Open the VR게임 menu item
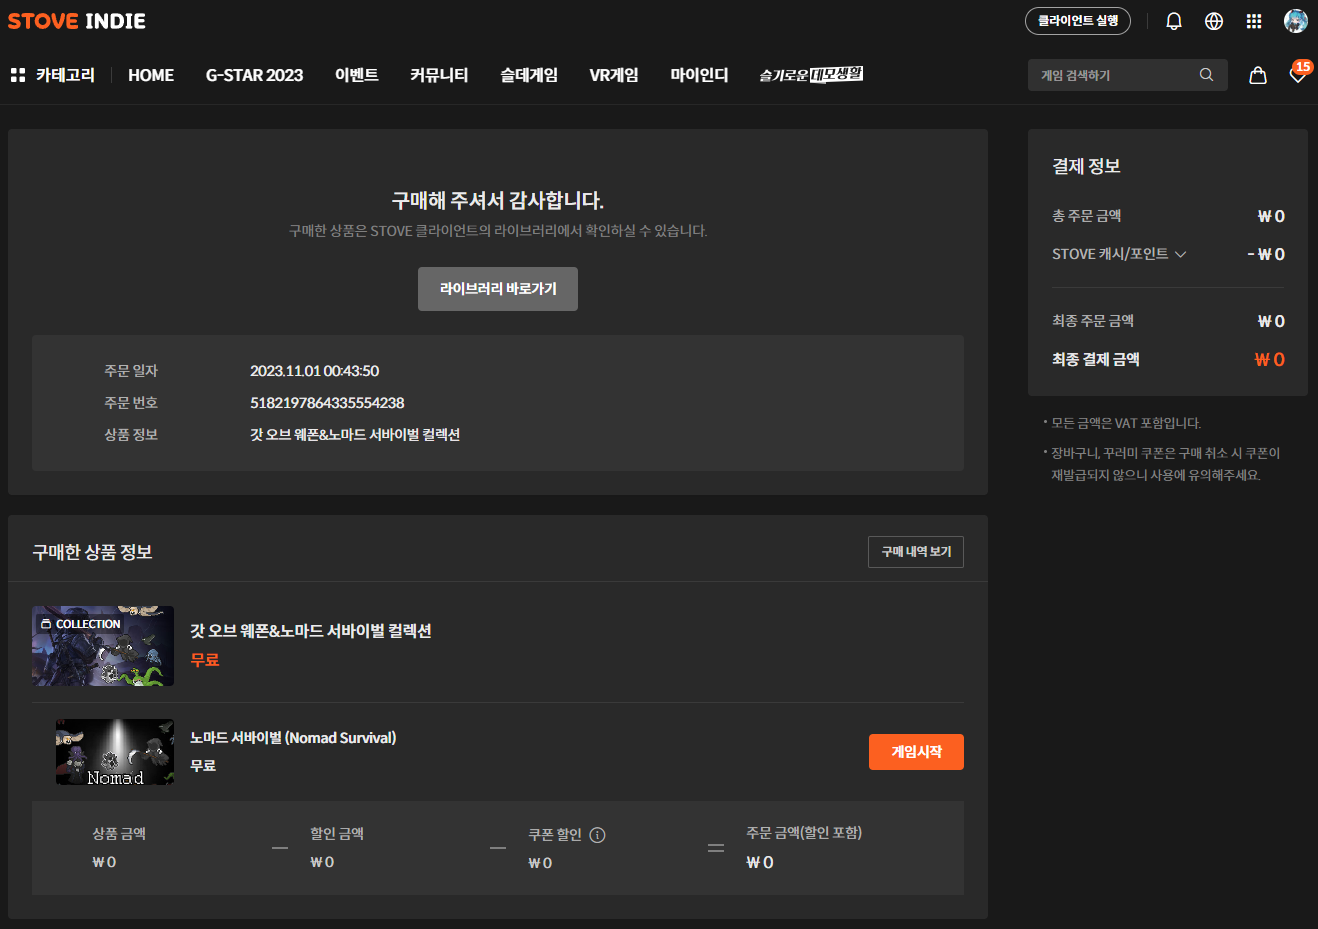Screen dimensions: 1318x929 [614, 75]
